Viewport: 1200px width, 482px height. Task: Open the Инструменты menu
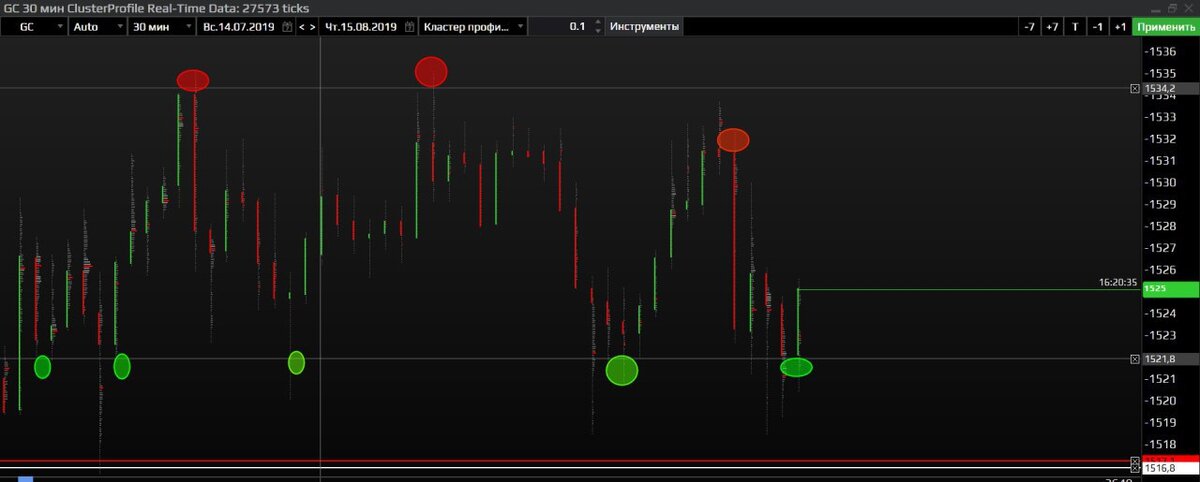click(x=644, y=27)
